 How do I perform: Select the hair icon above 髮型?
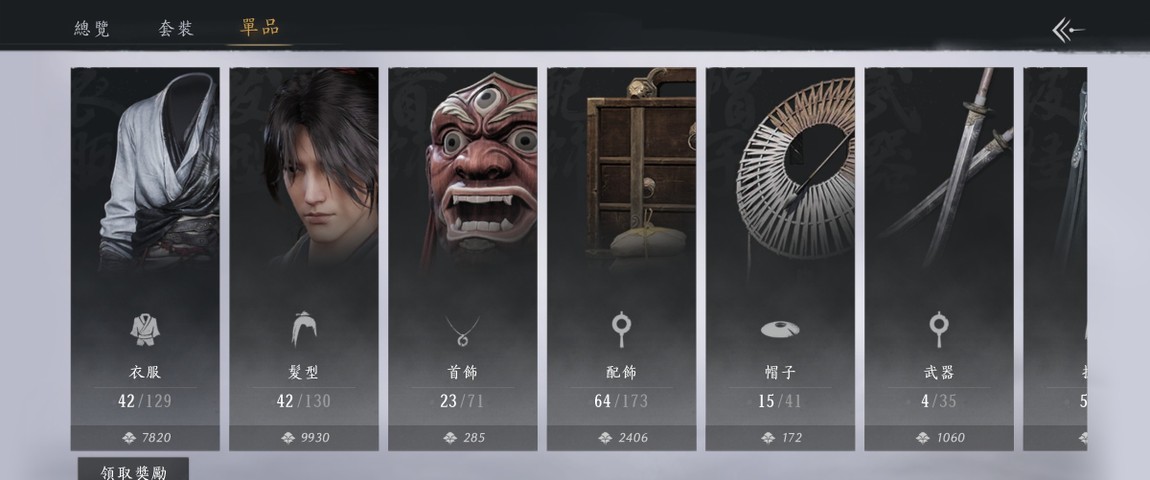304,329
